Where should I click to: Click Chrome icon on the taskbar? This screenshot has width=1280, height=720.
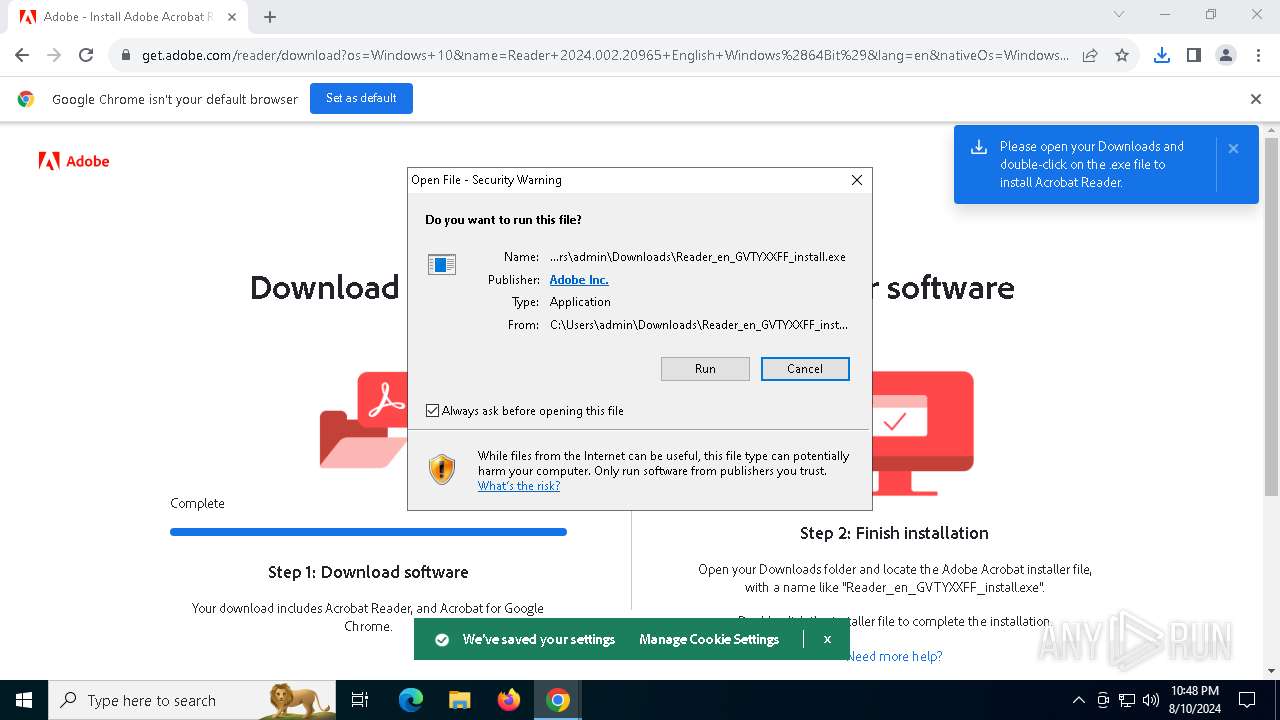558,700
